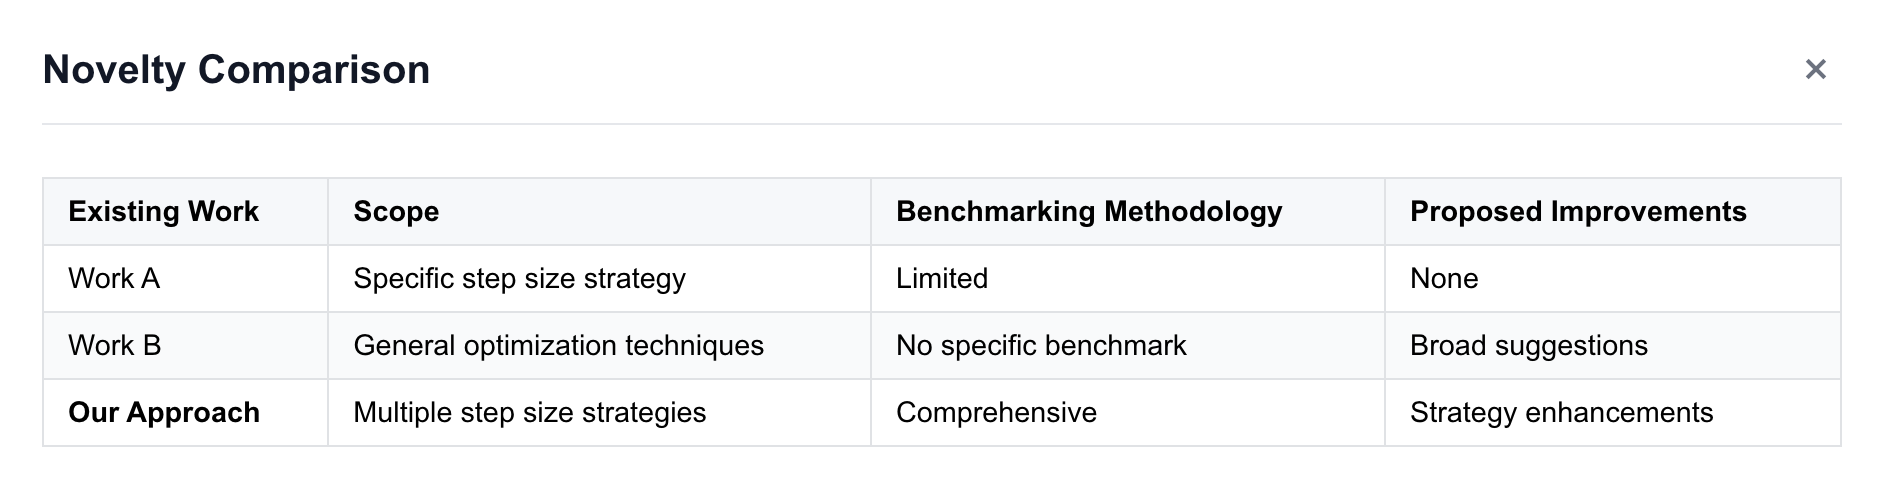Click the No specific benchmark cell
Screen dimensions: 1884x492
1040,346
